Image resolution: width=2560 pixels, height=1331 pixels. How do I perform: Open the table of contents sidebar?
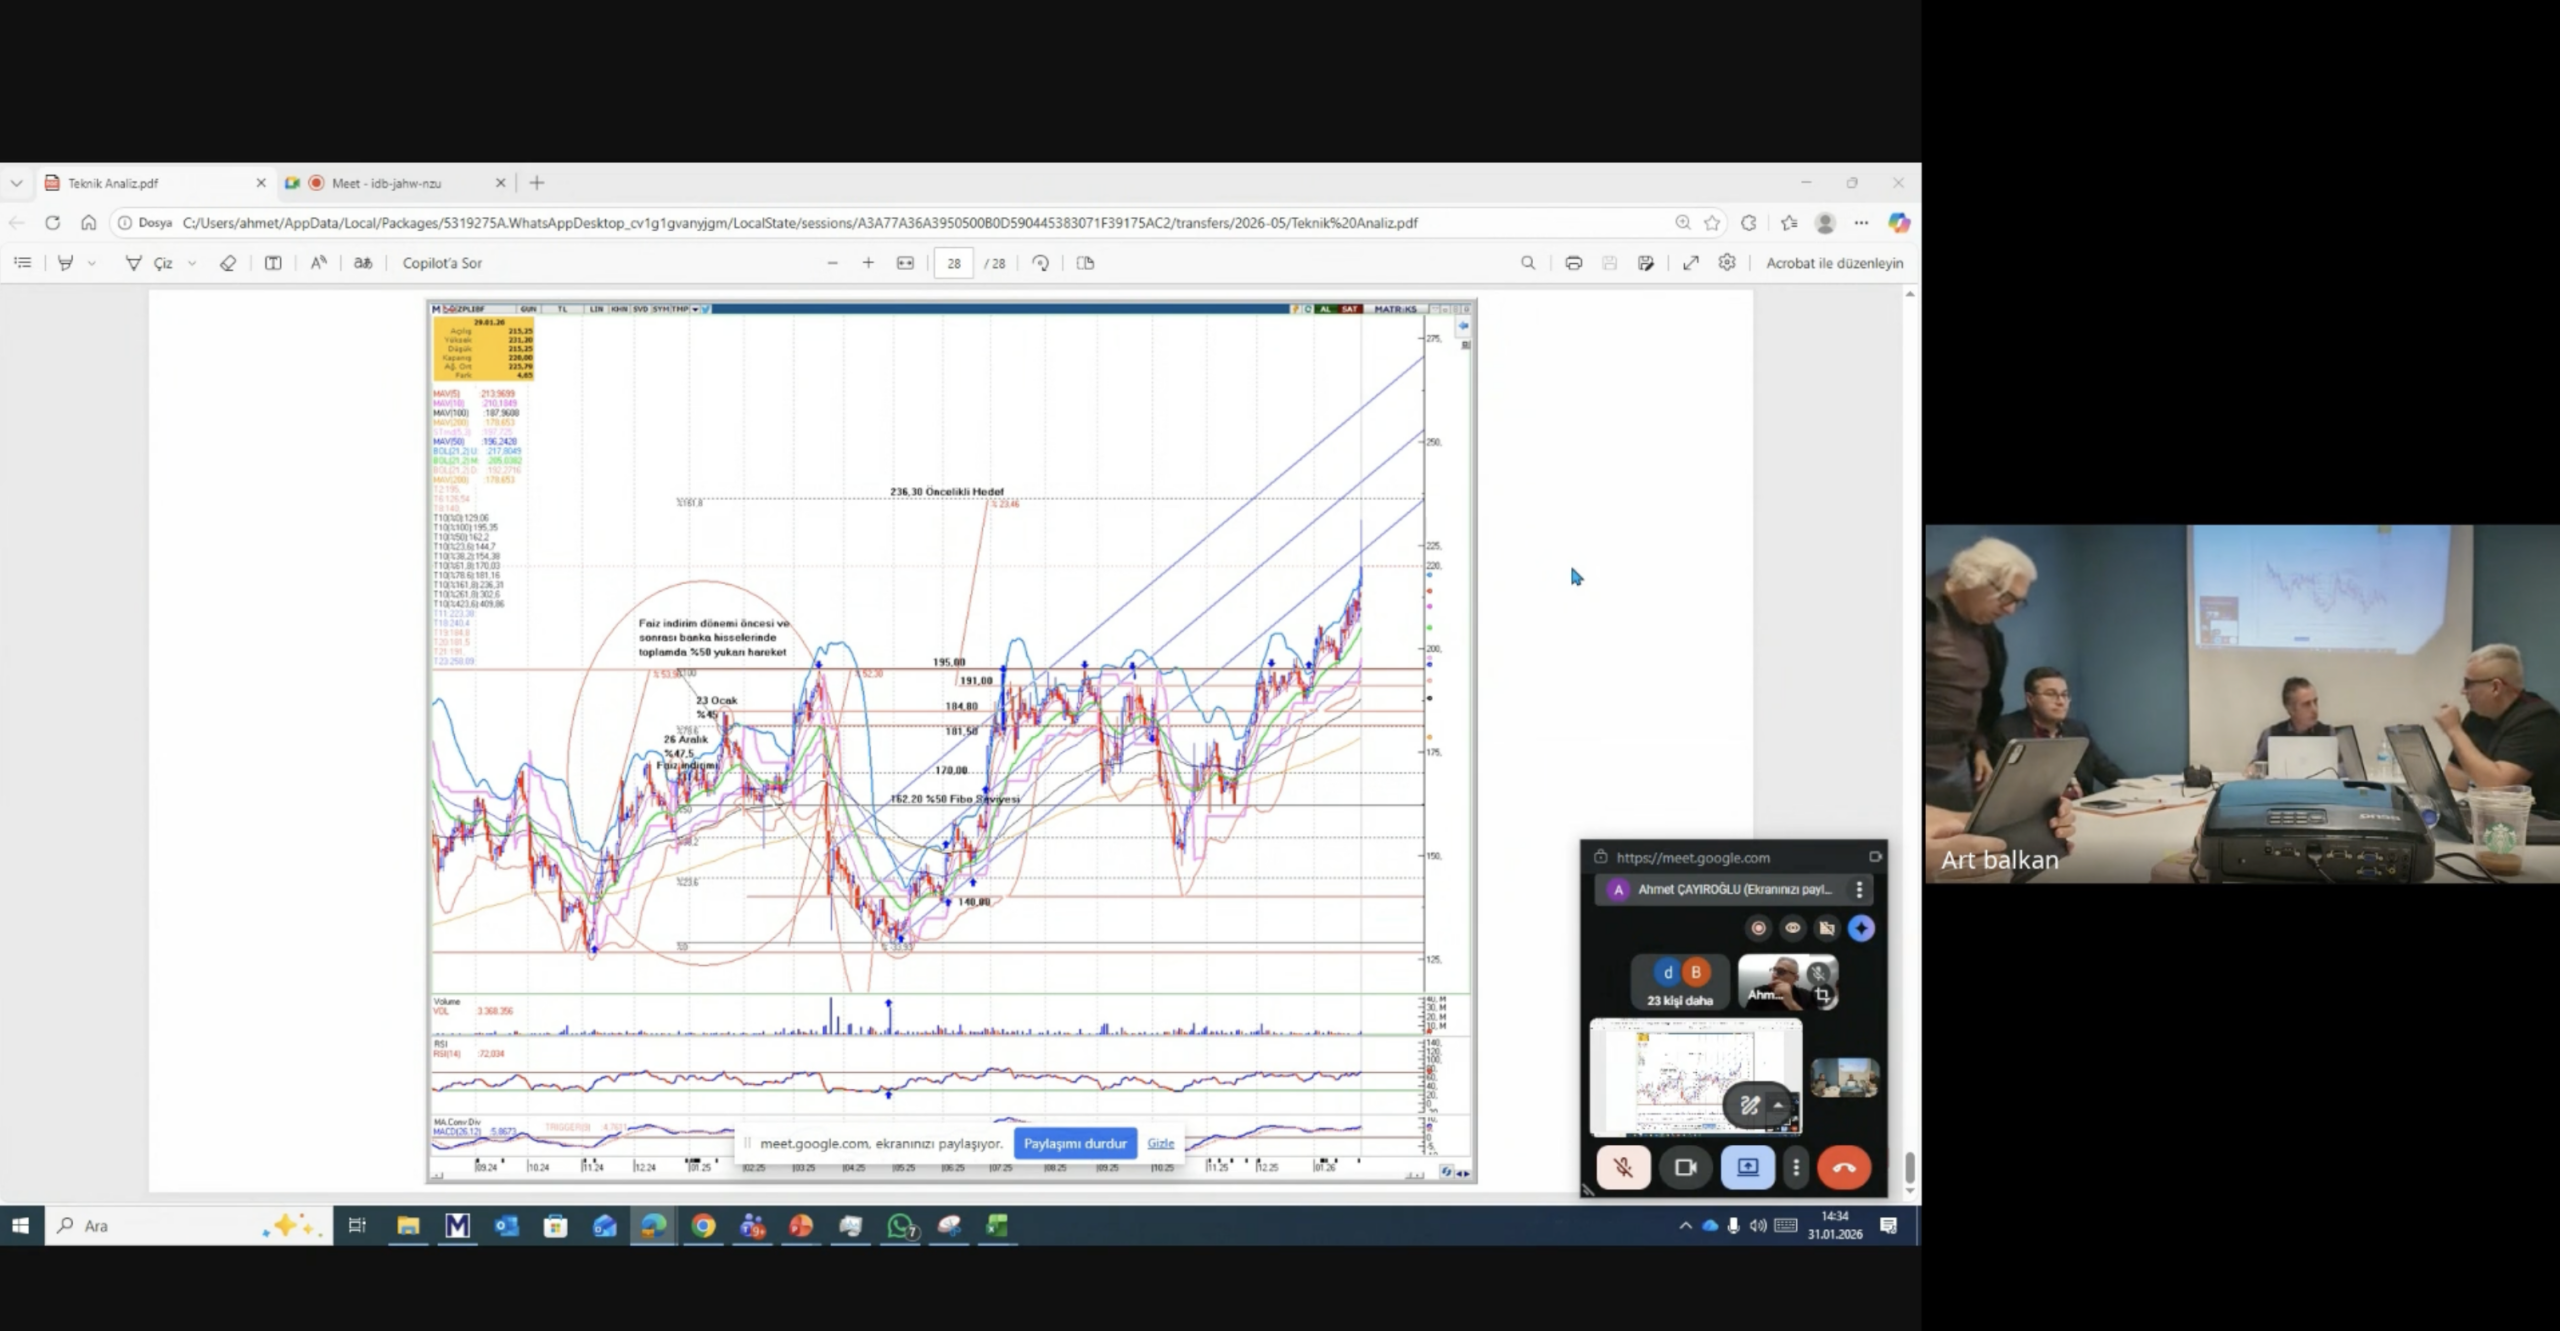tap(23, 263)
